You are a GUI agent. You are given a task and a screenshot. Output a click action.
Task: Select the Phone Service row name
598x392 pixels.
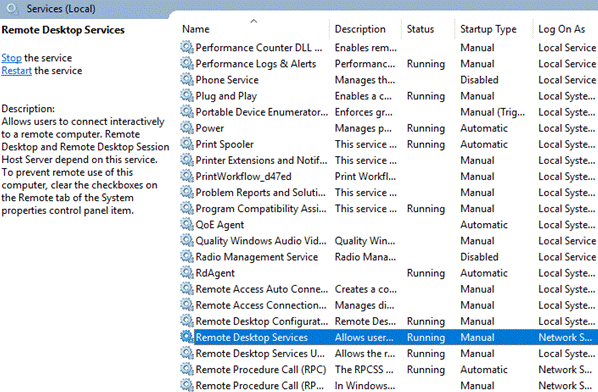[227, 80]
